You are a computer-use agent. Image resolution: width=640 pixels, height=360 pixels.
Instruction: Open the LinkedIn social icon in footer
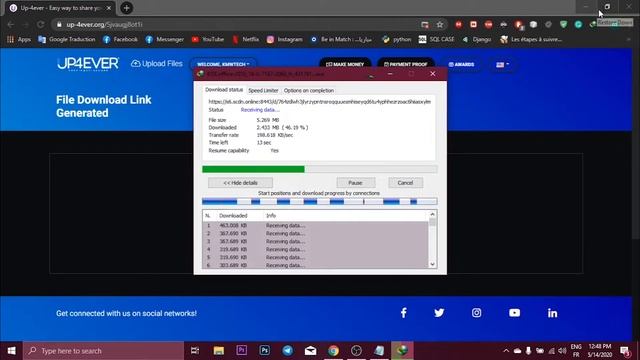552,313
